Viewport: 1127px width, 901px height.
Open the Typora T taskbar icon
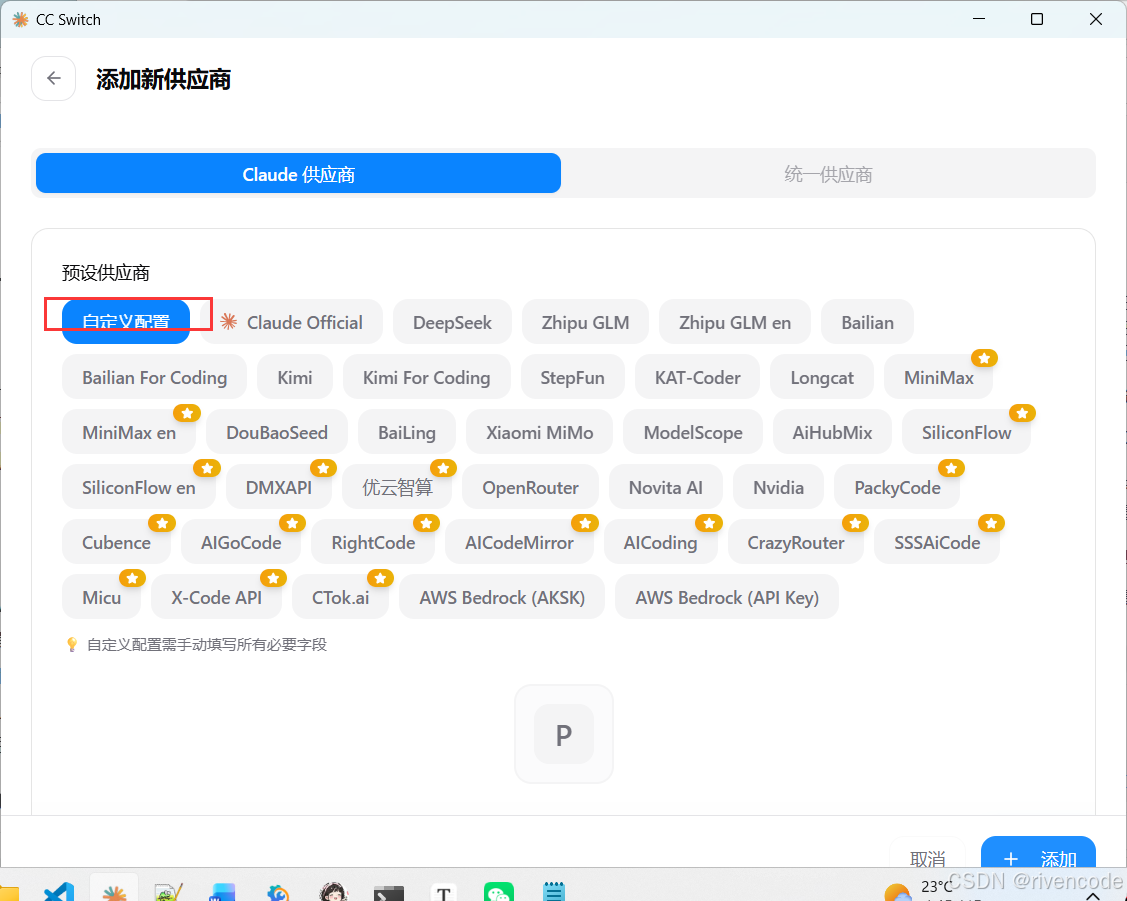point(443,892)
